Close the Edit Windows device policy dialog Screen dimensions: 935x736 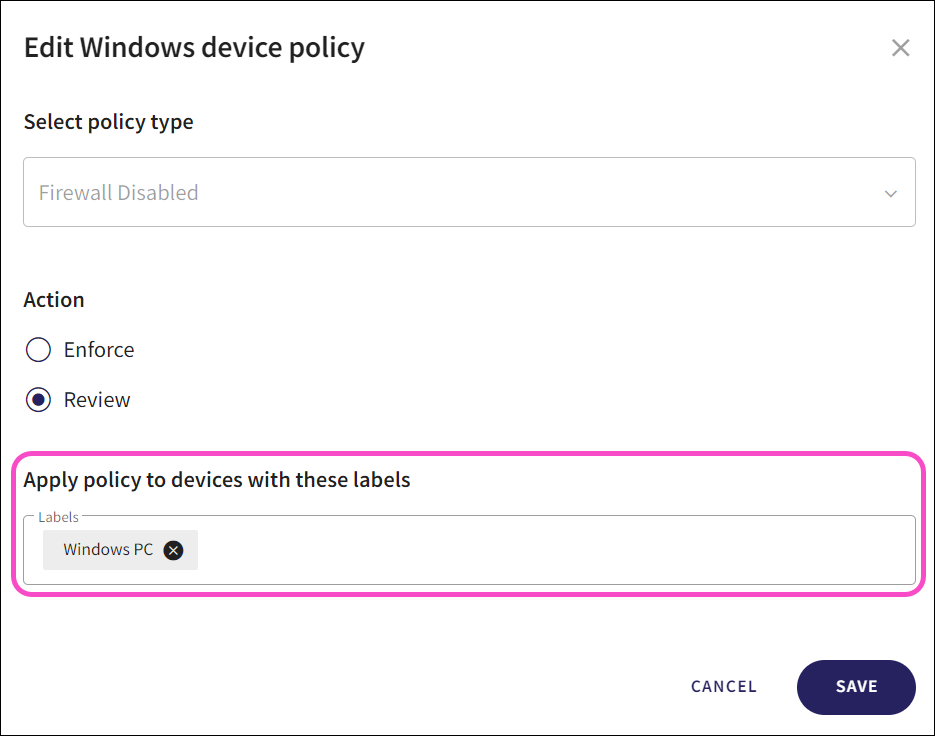900,48
